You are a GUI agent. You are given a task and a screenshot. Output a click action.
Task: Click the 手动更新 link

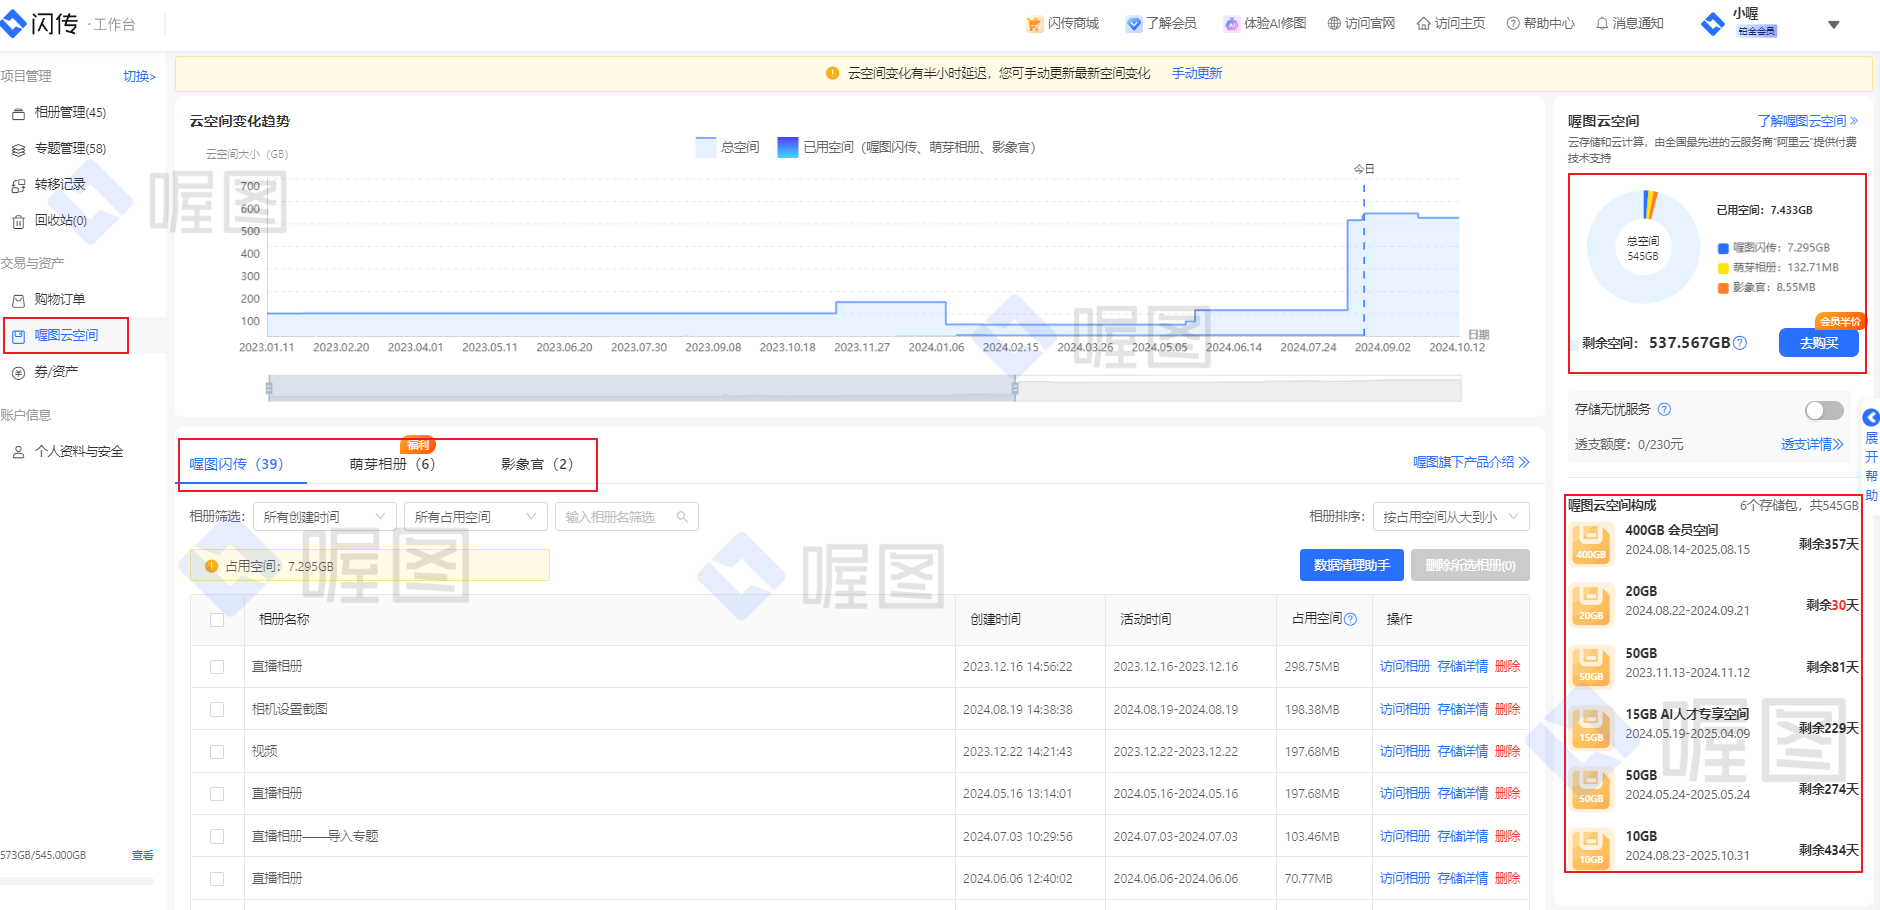pos(1197,74)
